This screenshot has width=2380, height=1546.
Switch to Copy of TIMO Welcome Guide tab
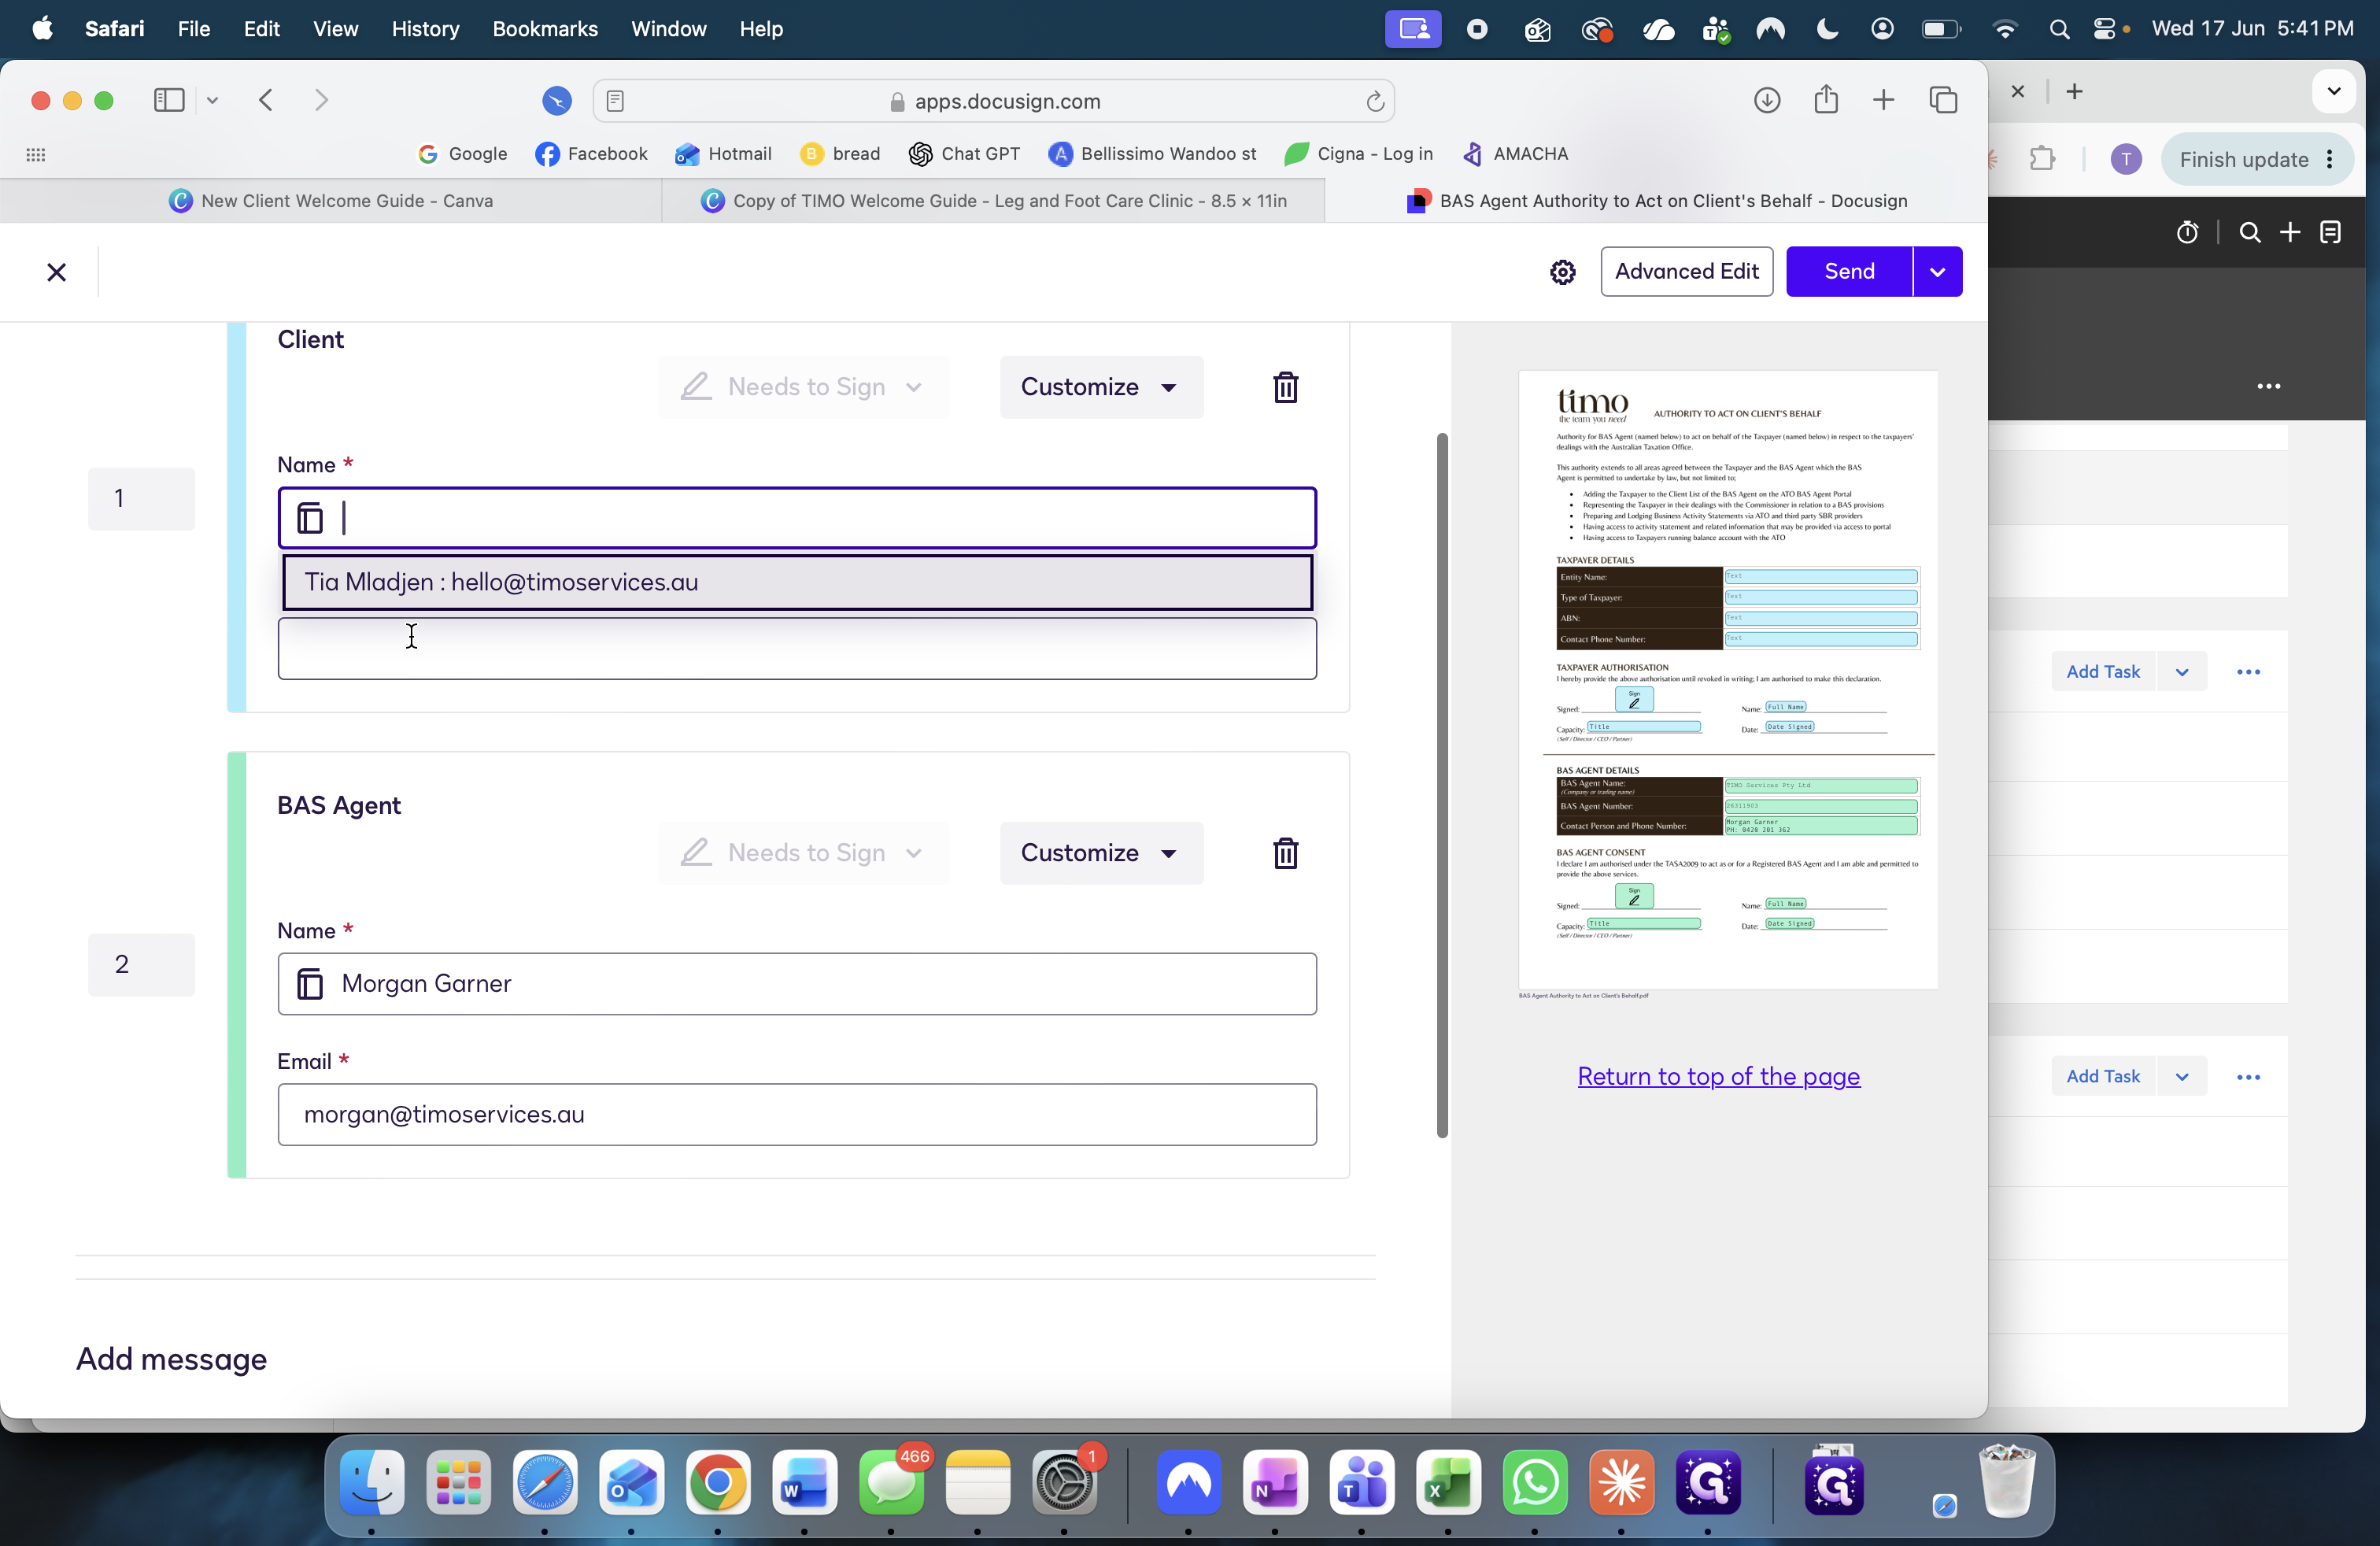[993, 201]
